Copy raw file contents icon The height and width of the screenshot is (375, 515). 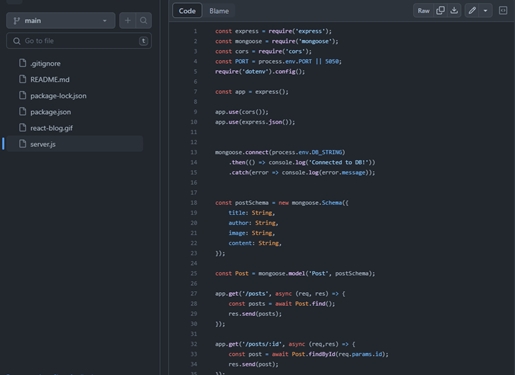(440, 11)
